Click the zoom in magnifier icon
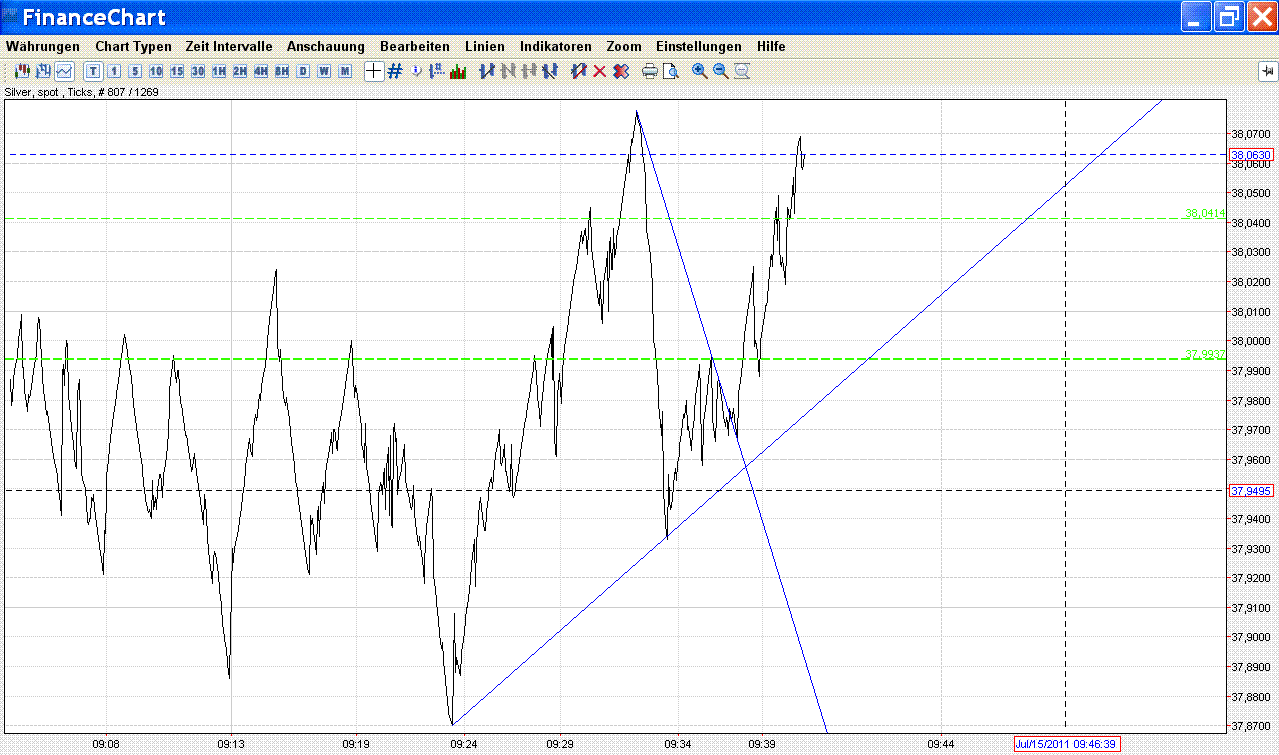This screenshot has height=755, width=1279. [x=700, y=71]
